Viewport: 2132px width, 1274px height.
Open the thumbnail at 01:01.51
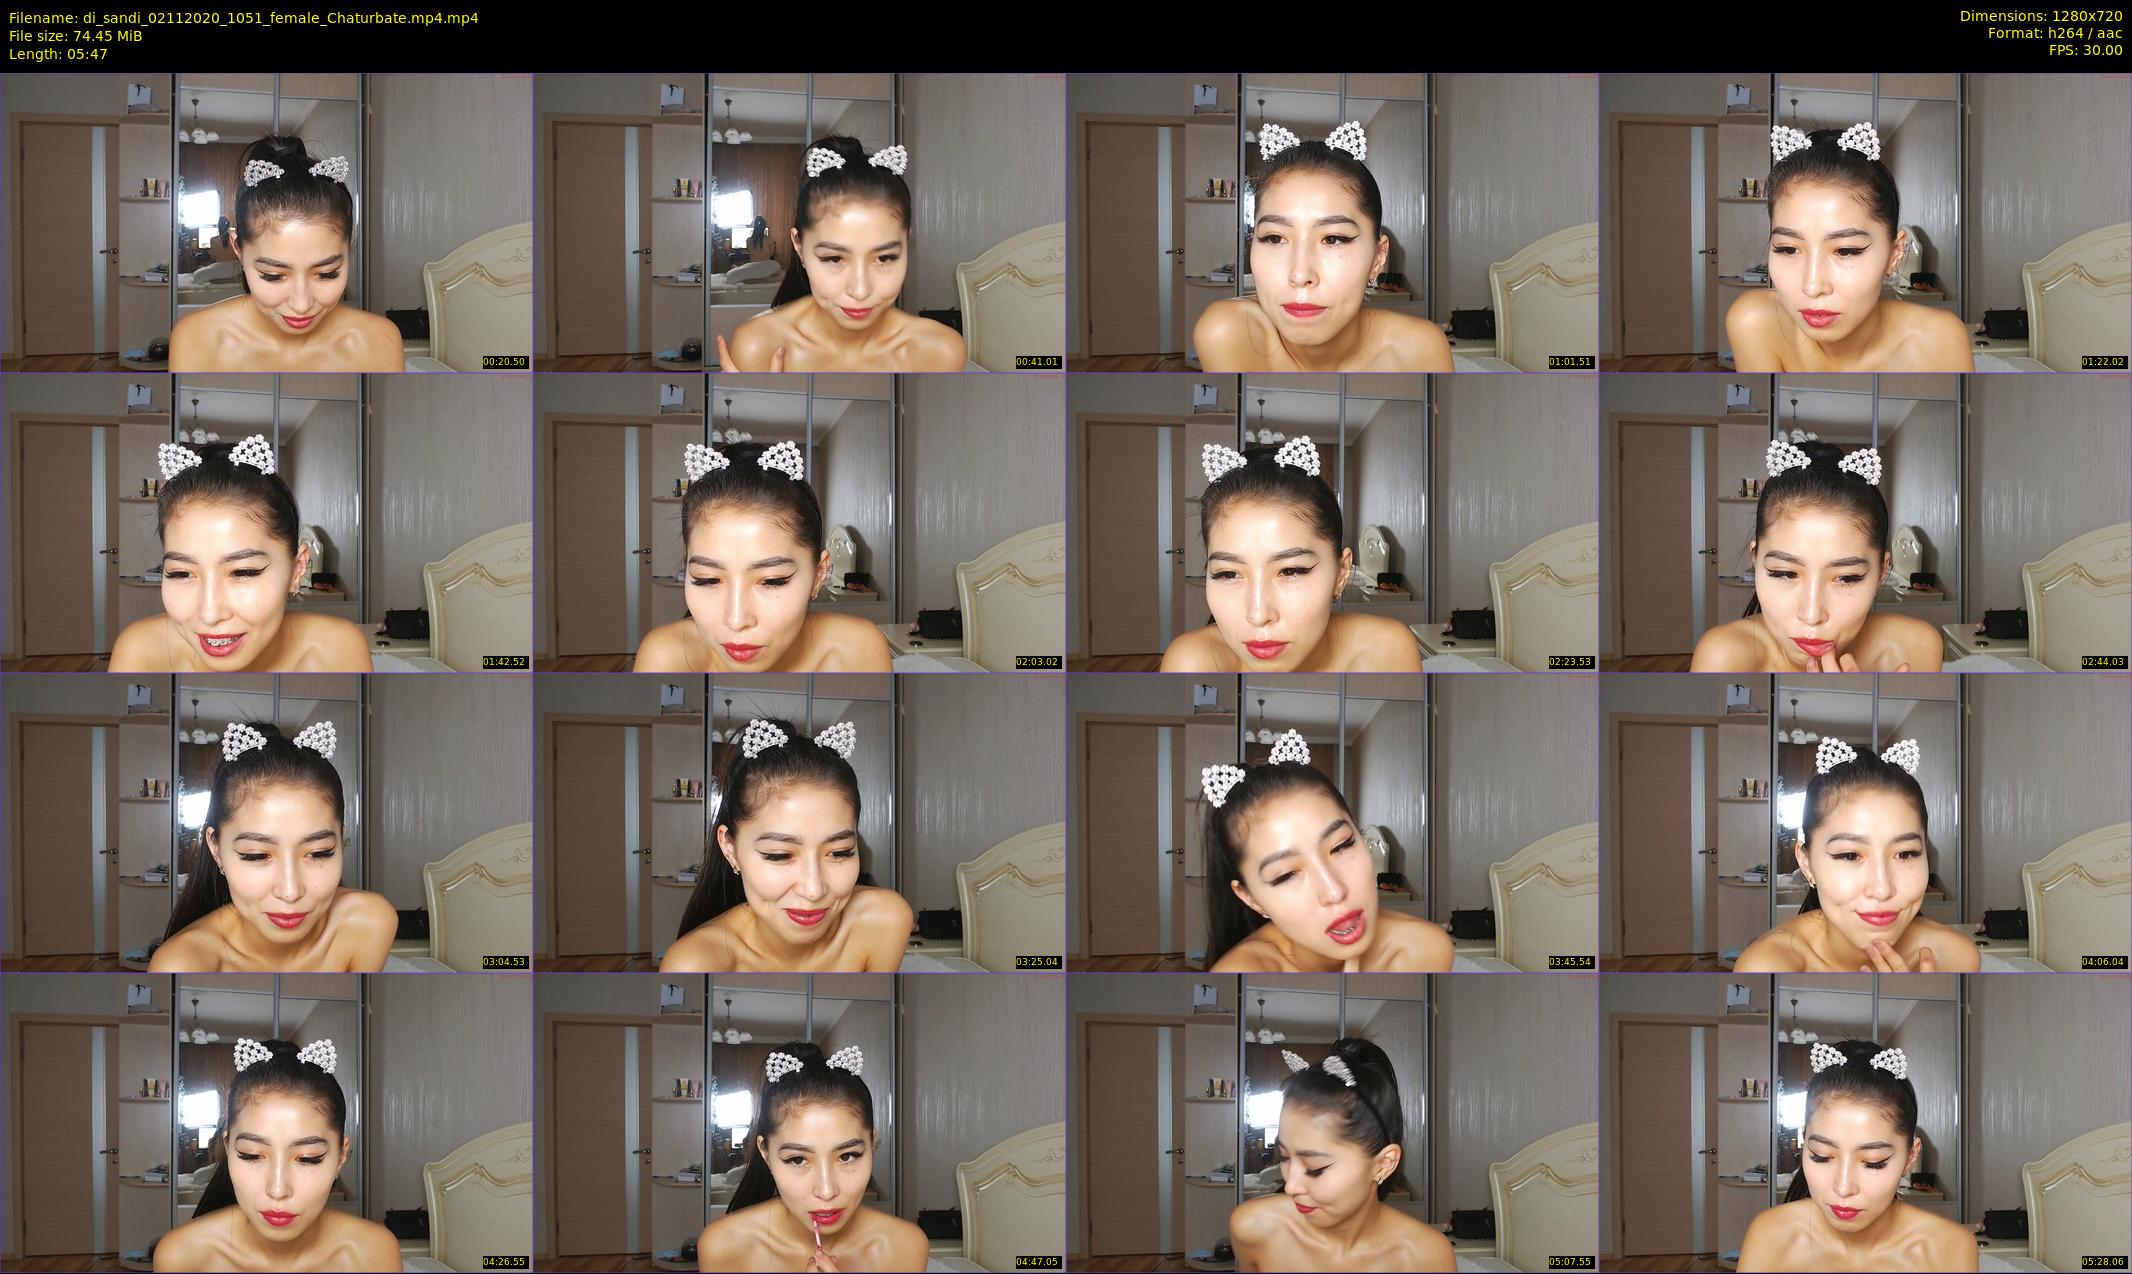(1332, 222)
